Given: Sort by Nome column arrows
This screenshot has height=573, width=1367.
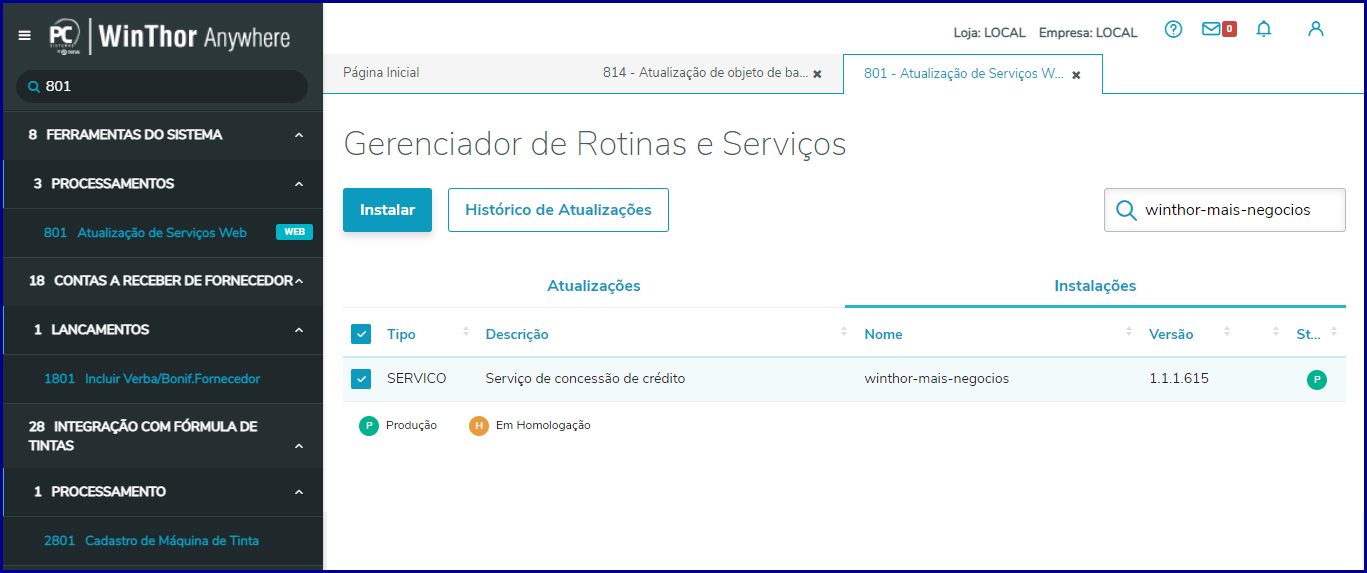Looking at the screenshot, I should click(x=1129, y=332).
